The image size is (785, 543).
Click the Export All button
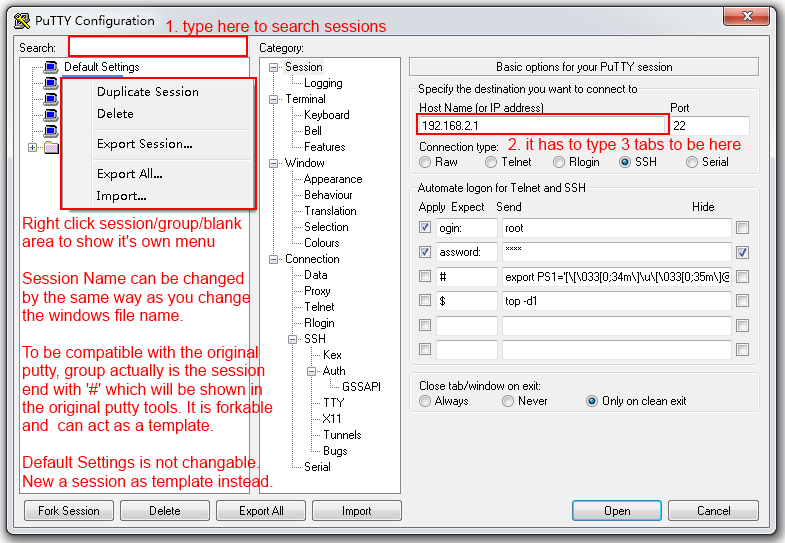pyautogui.click(x=261, y=511)
